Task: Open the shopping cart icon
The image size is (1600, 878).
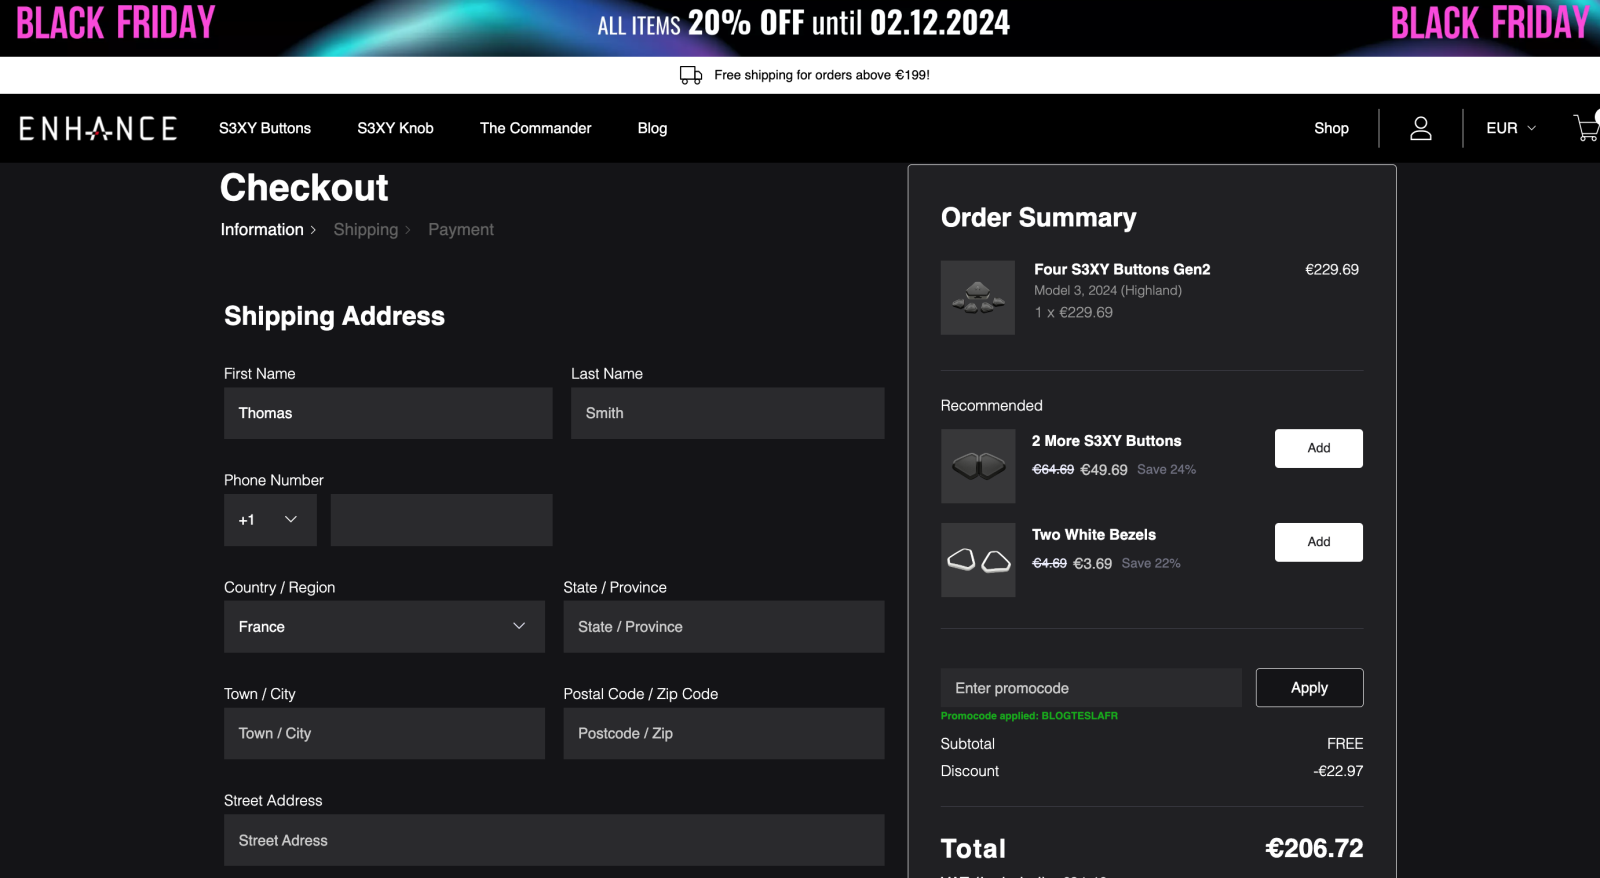Action: [1587, 127]
